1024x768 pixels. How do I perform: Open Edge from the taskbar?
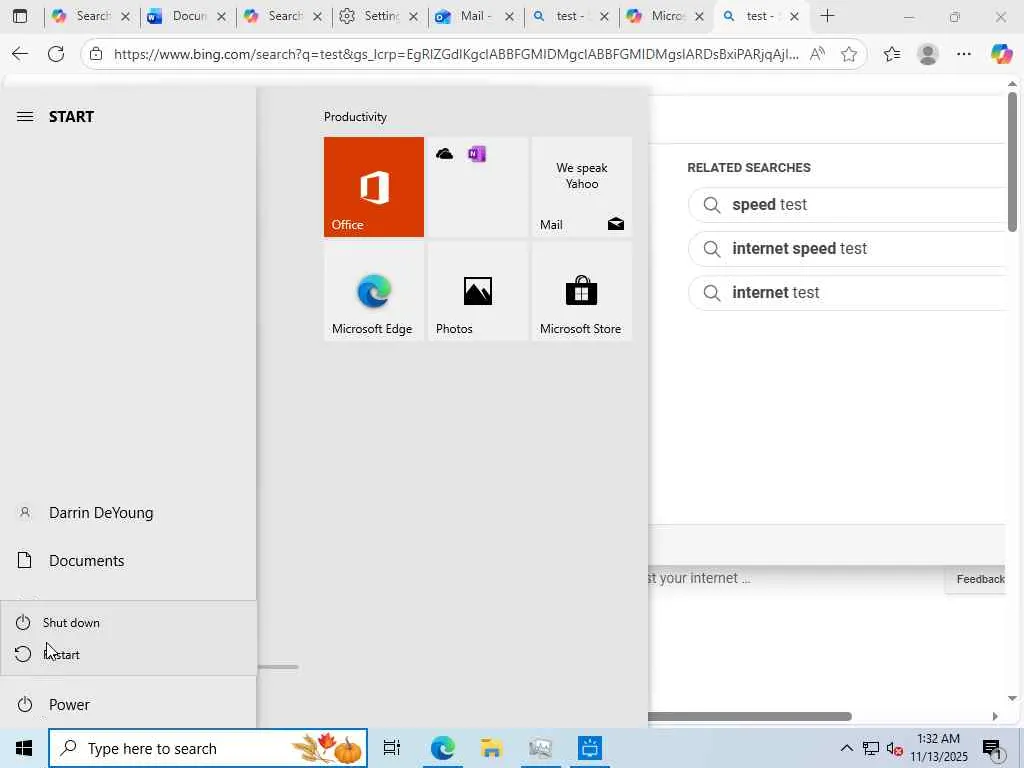click(x=442, y=748)
